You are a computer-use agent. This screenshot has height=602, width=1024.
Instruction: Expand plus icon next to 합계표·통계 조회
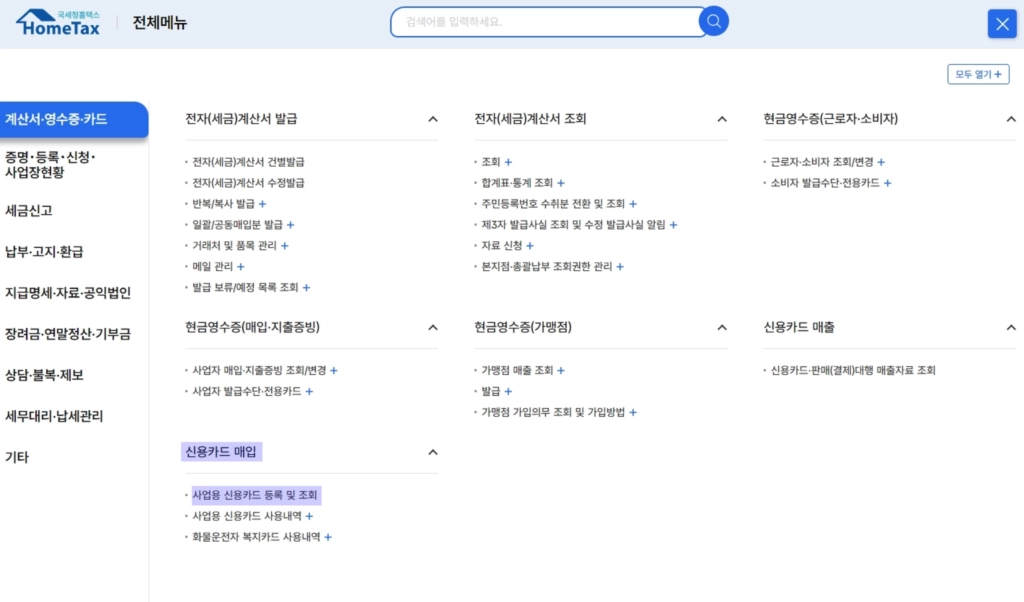coord(561,183)
